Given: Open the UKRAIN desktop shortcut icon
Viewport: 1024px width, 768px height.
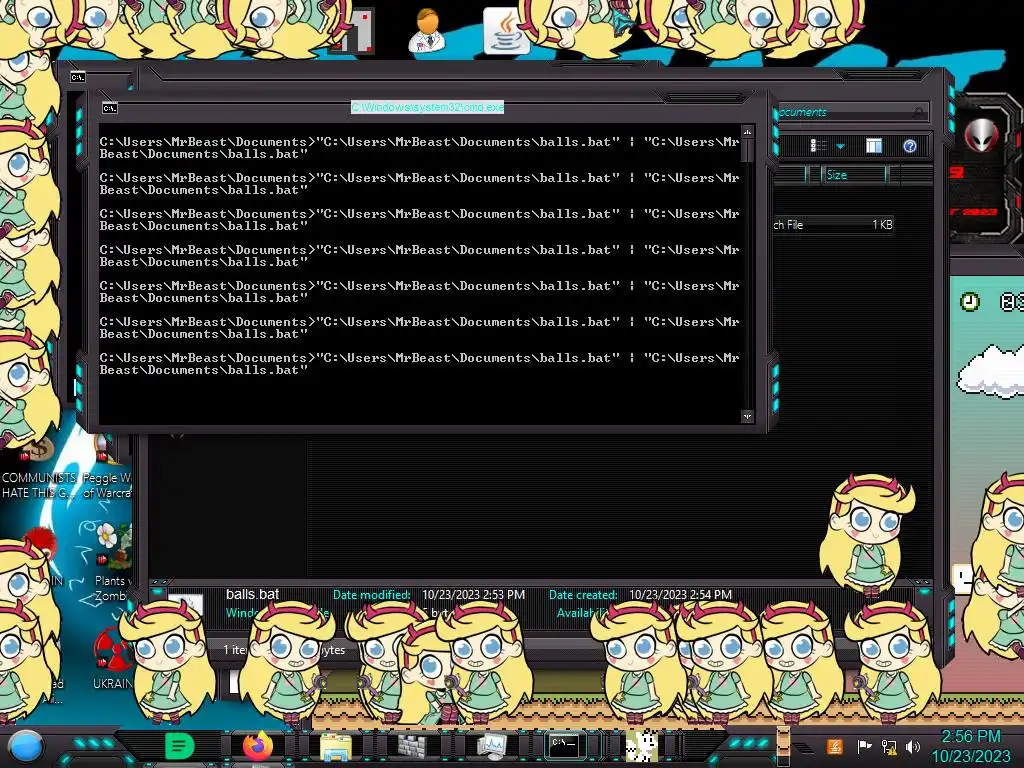Looking at the screenshot, I should tap(112, 658).
